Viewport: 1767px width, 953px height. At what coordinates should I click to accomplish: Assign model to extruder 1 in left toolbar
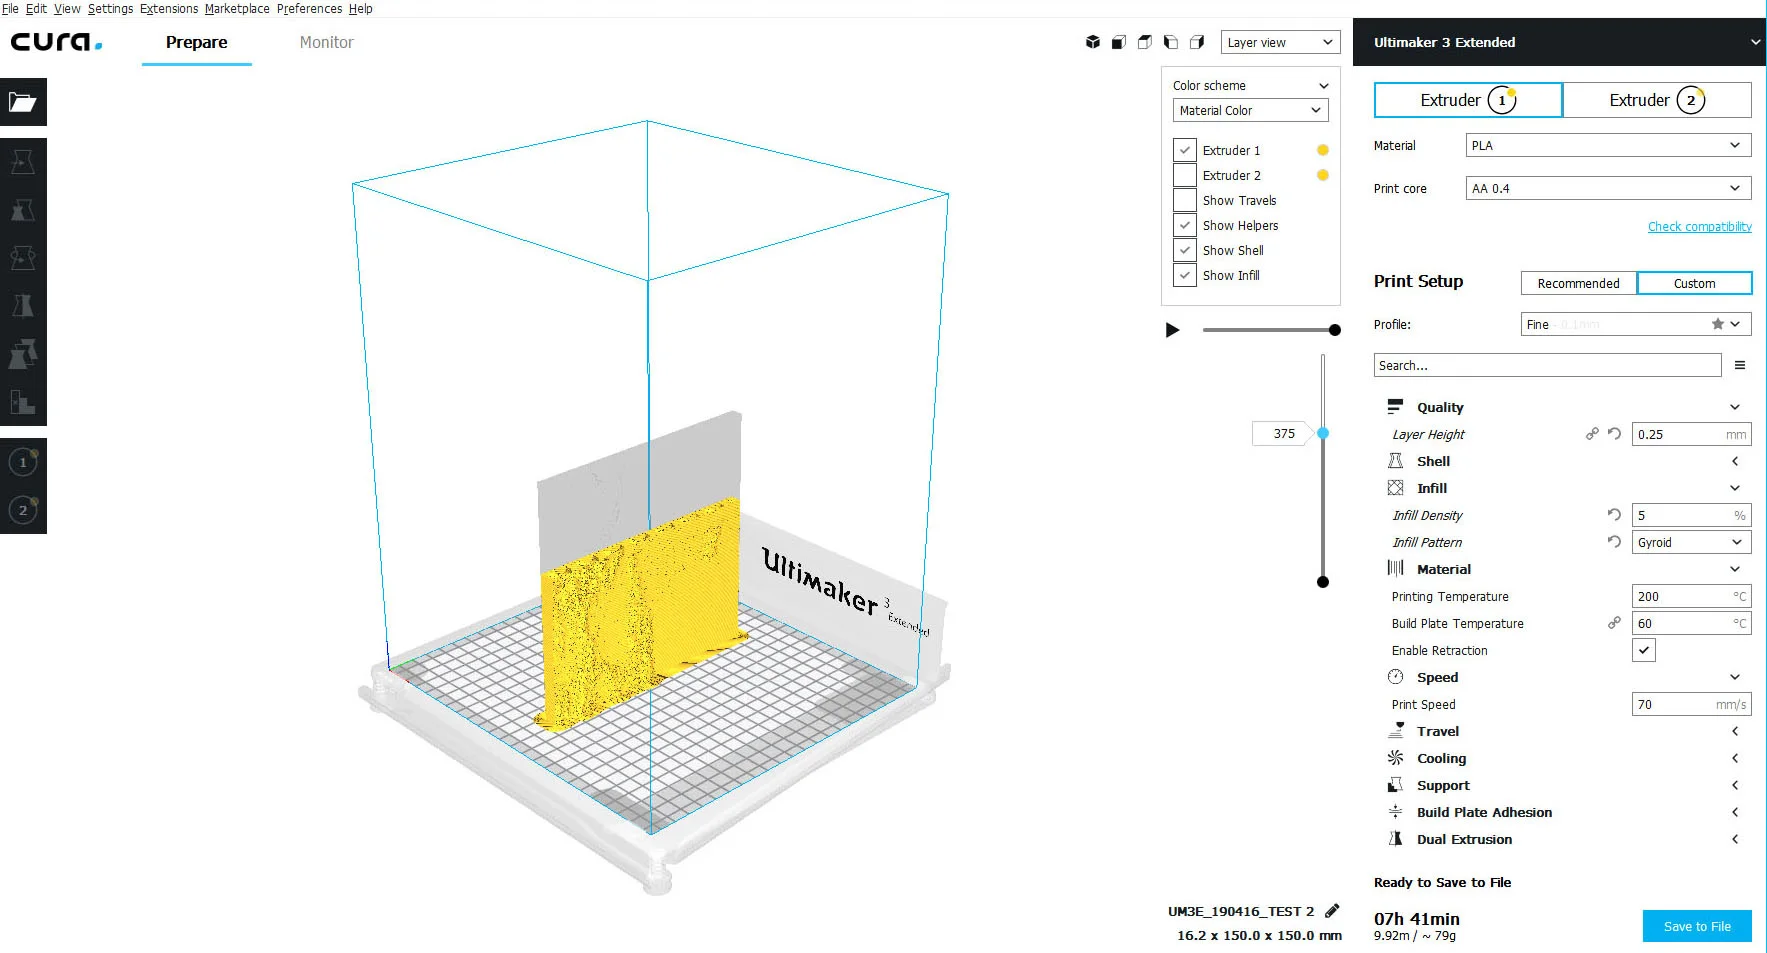(23, 462)
